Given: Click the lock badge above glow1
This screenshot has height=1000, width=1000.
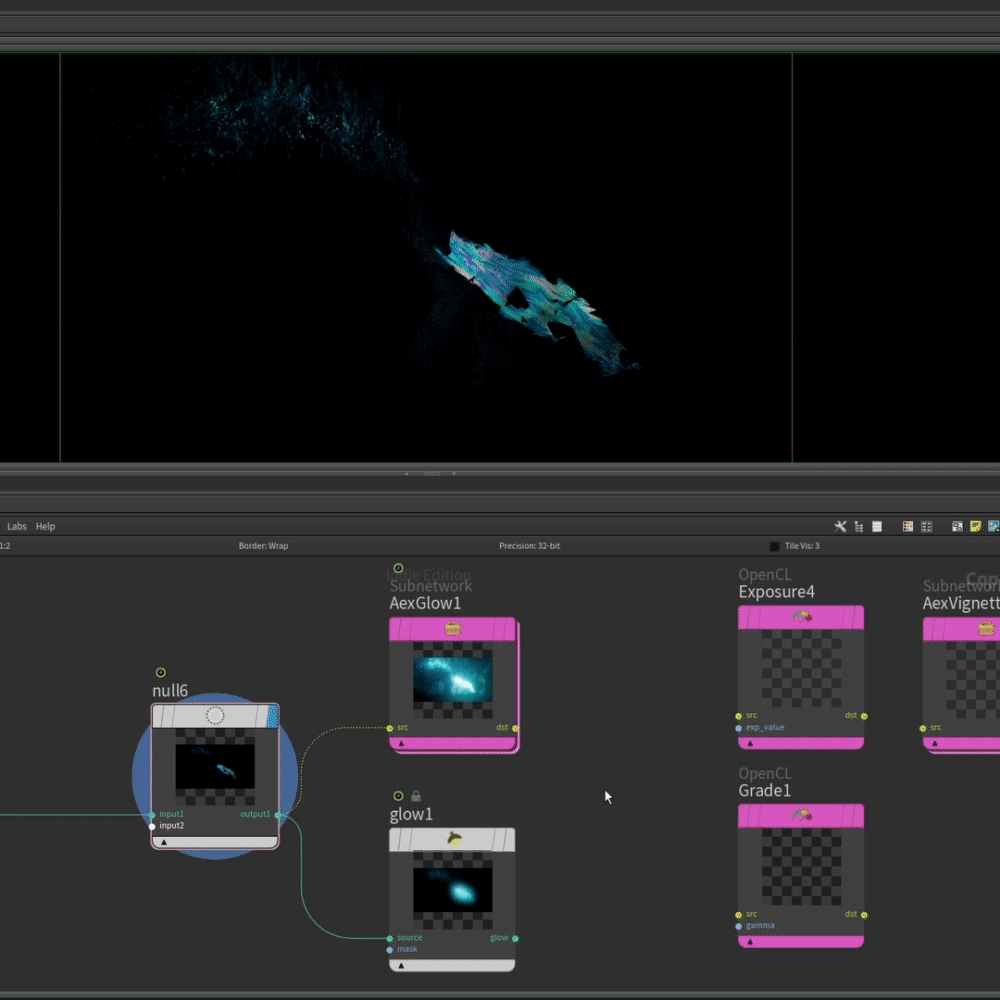Looking at the screenshot, I should (x=416, y=795).
